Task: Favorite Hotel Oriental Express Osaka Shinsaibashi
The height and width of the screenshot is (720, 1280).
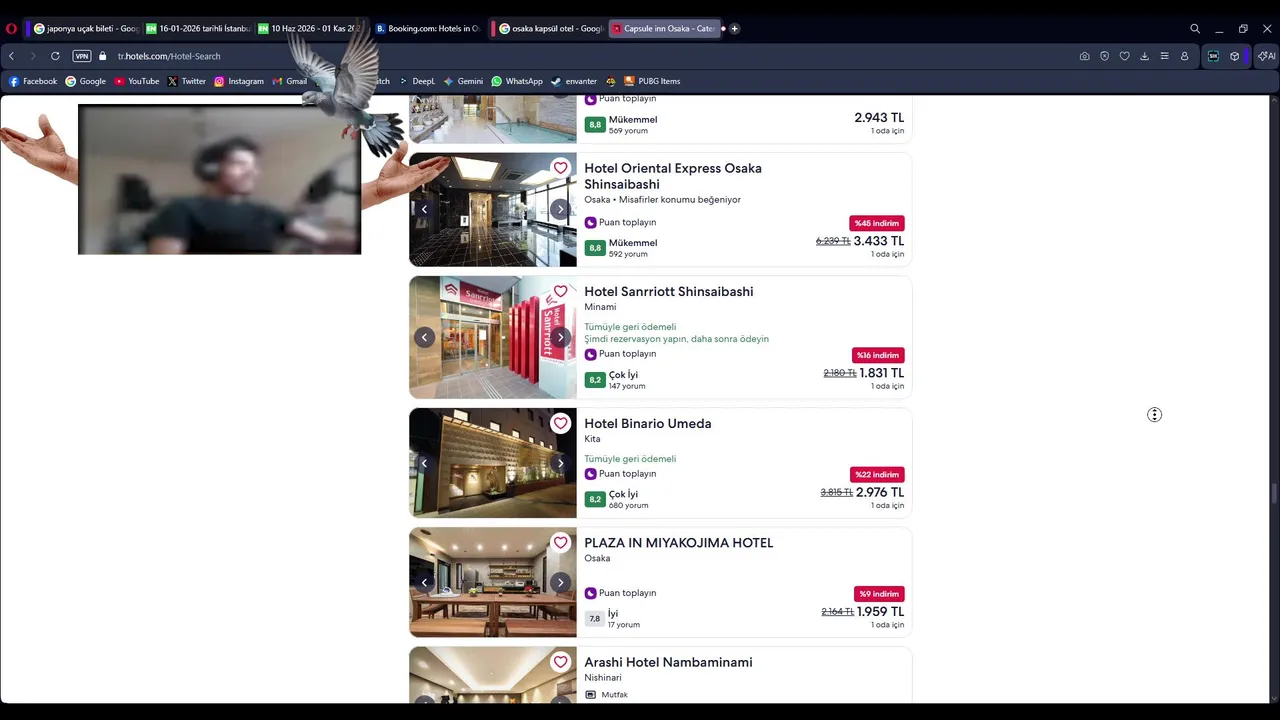Action: [560, 168]
